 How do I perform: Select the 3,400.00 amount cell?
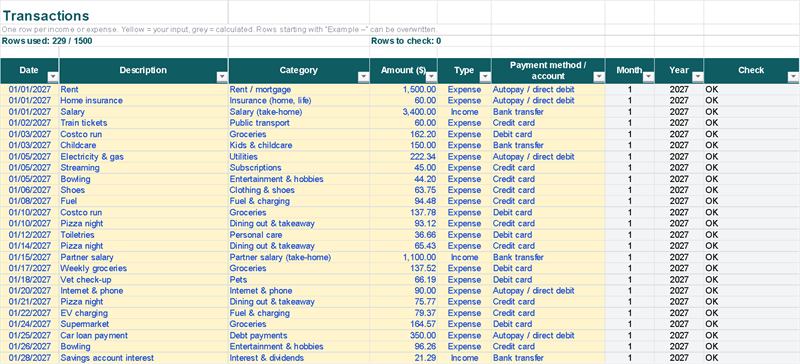404,112
